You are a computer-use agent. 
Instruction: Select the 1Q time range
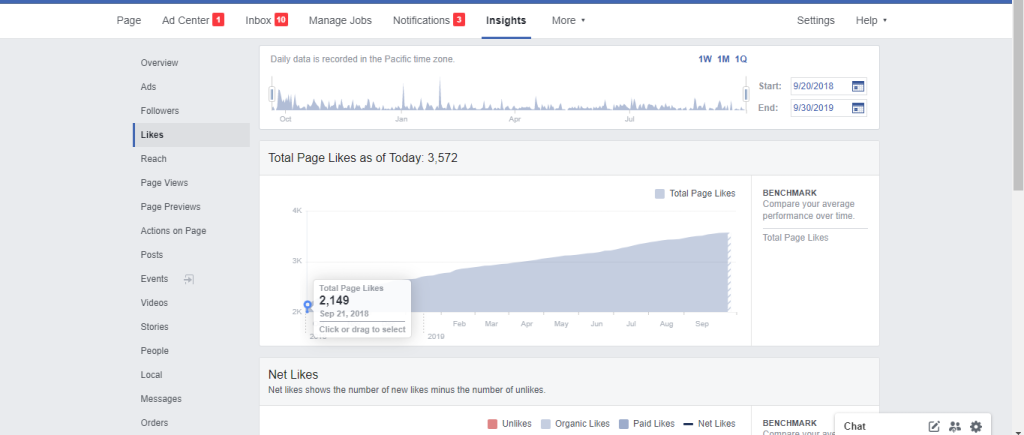coord(741,59)
